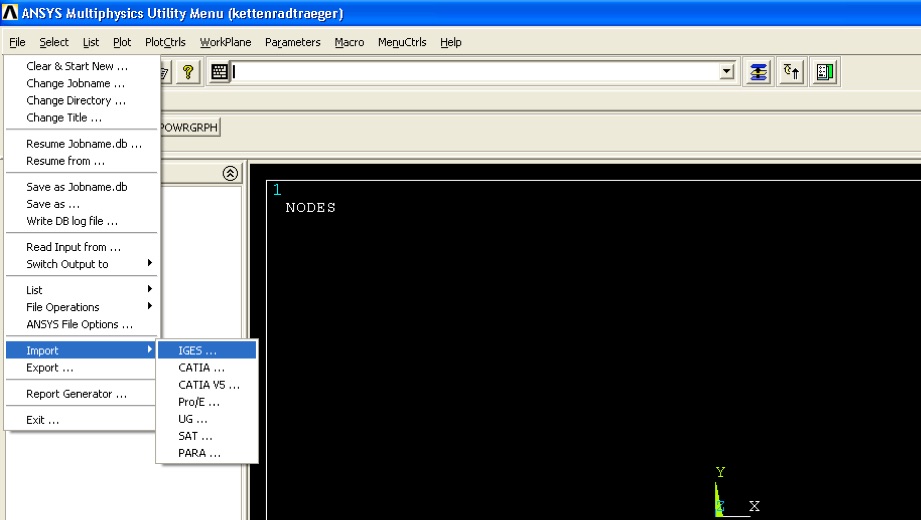921x520 pixels.
Task: Open the File menu
Action: [17, 42]
